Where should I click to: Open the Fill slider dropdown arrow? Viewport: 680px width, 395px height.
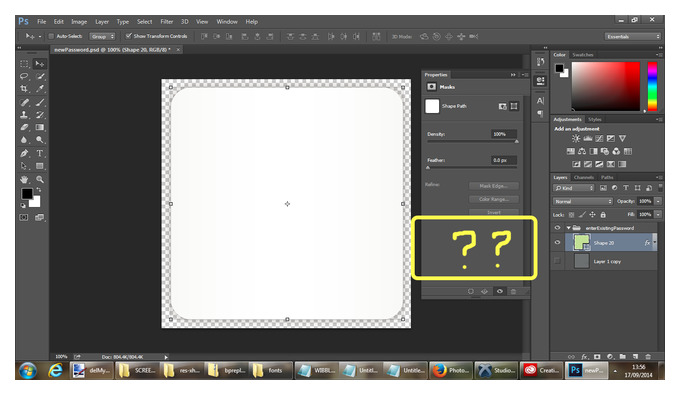(658, 215)
